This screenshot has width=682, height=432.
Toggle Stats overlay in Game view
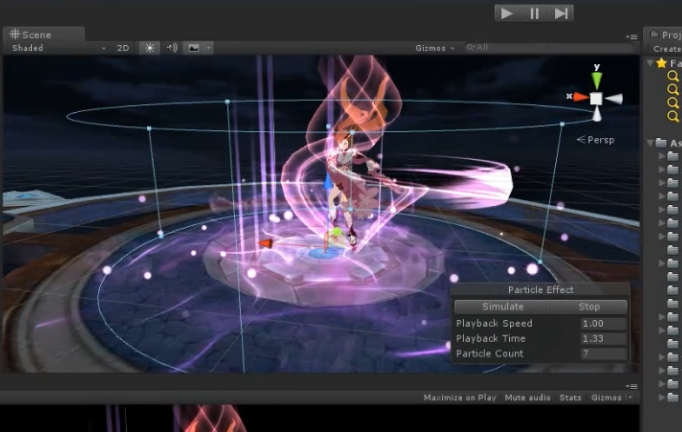570,398
